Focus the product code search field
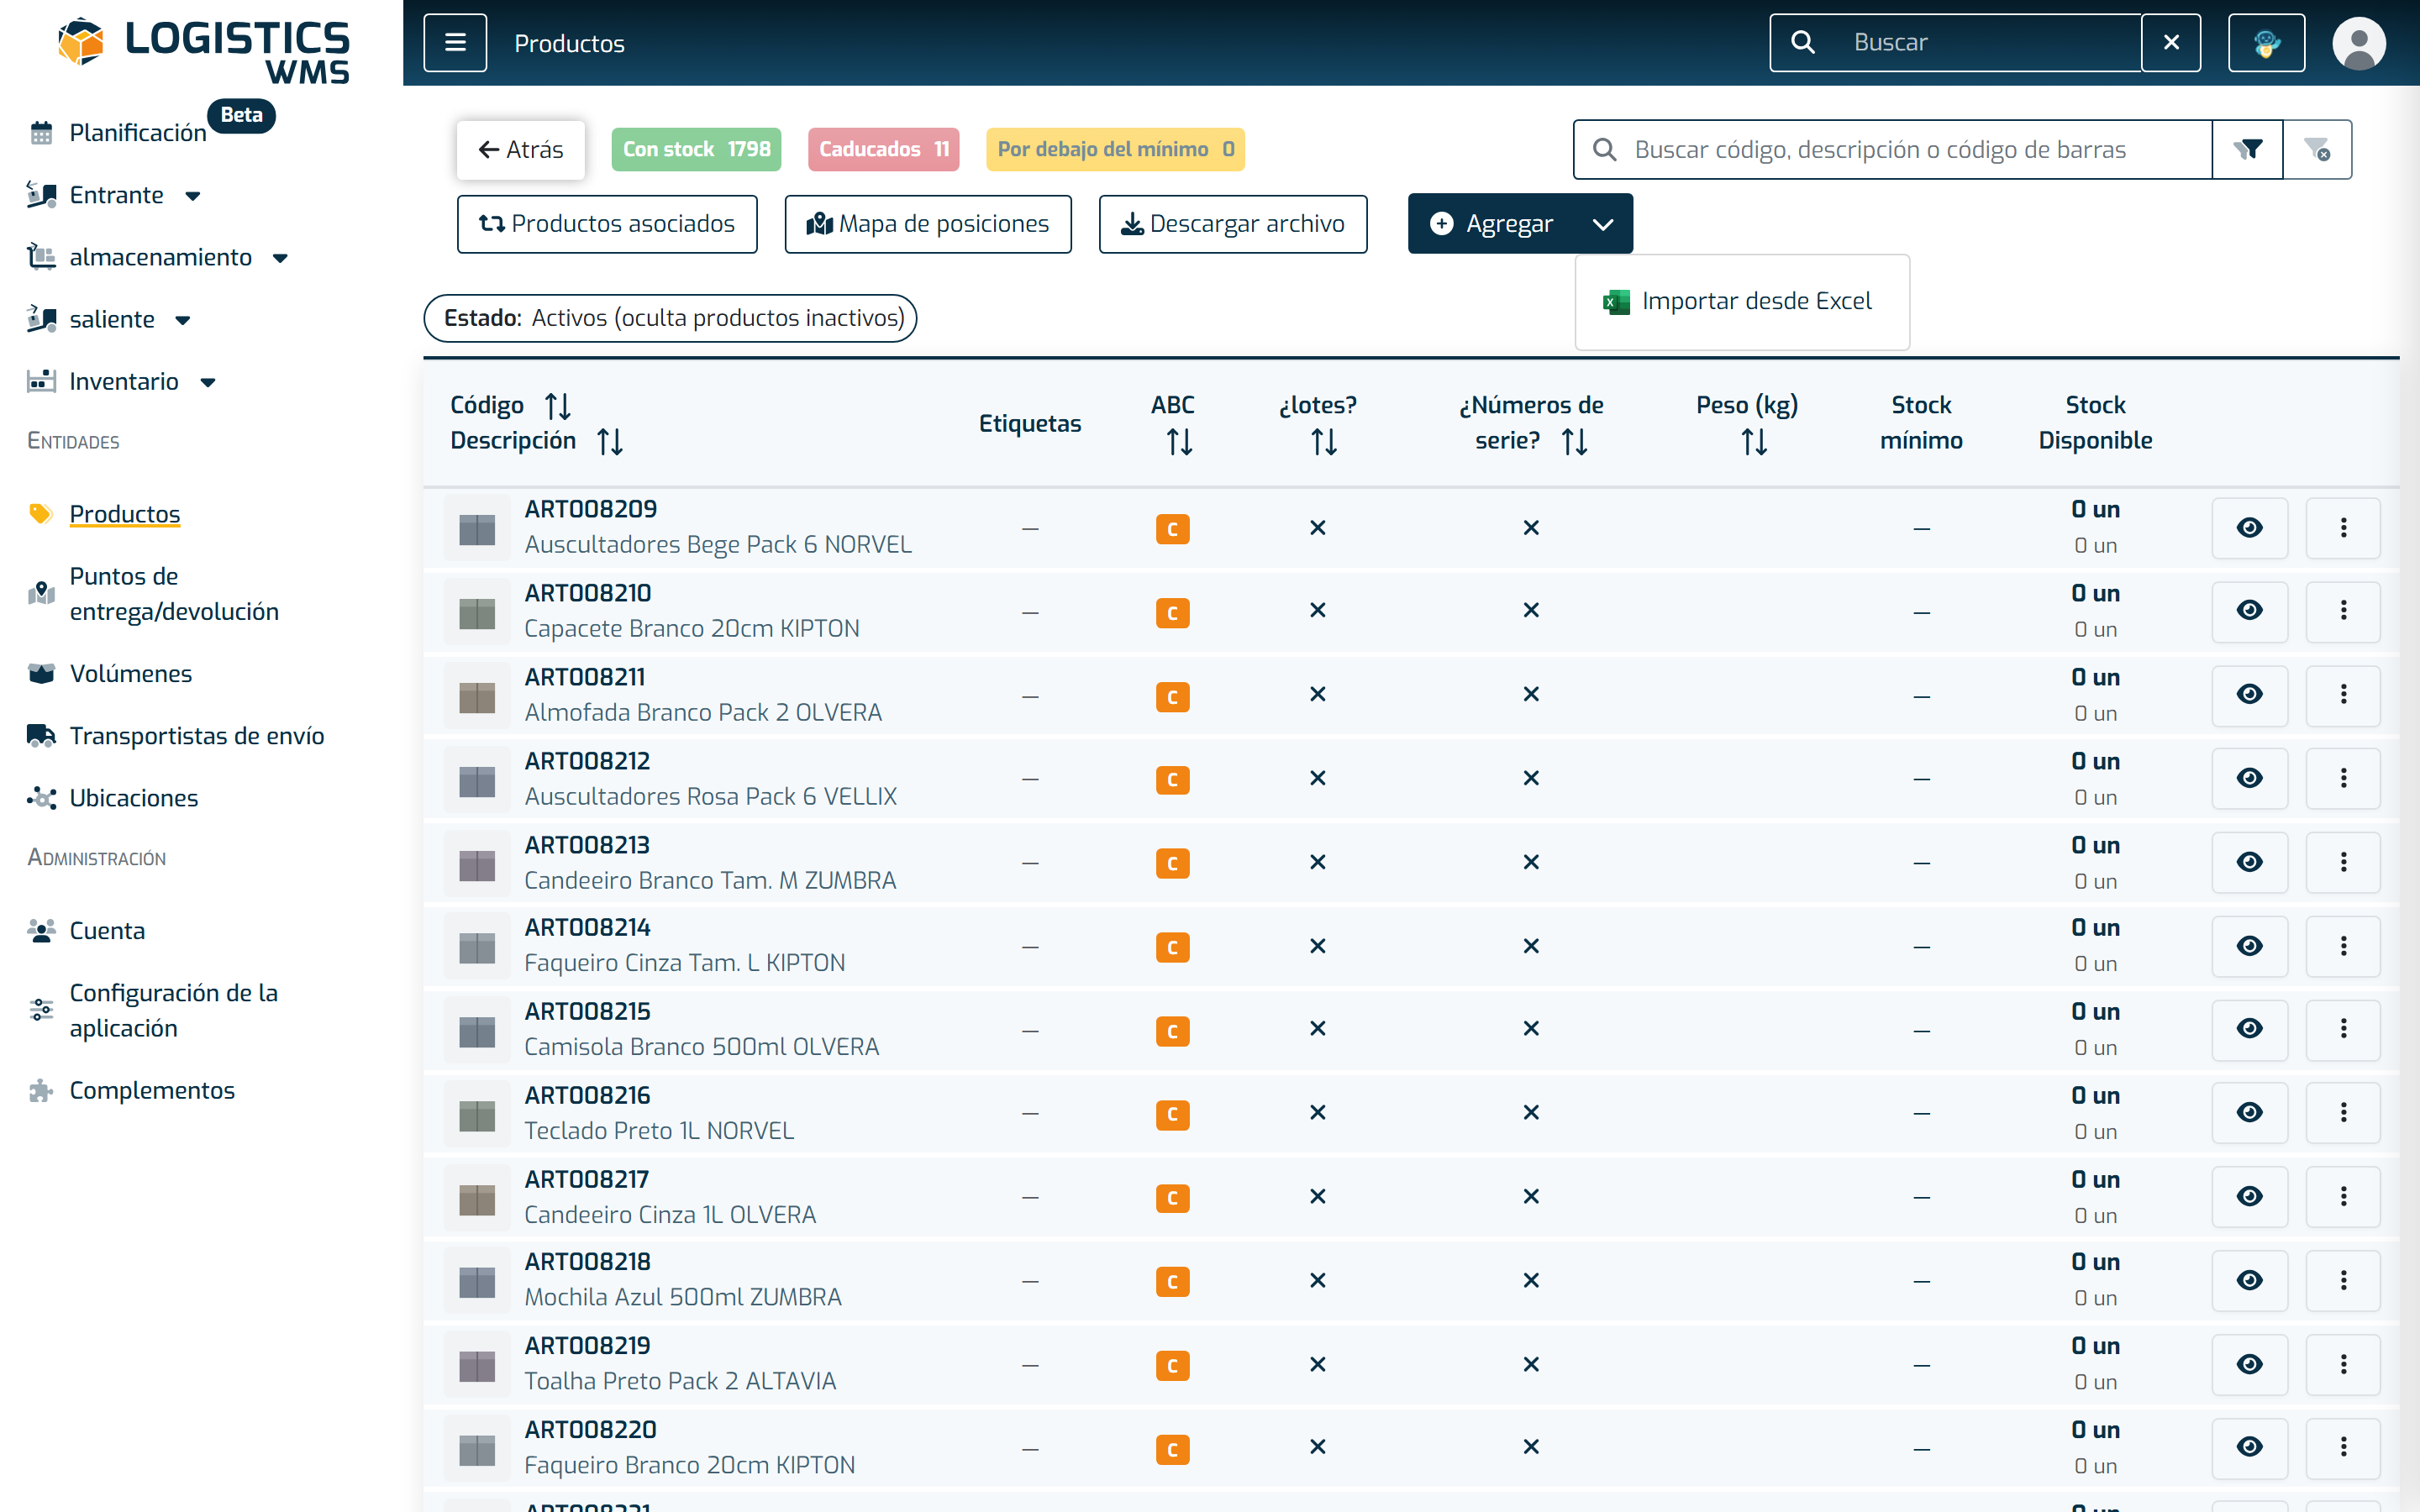The width and height of the screenshot is (2420, 1512). 1892,150
